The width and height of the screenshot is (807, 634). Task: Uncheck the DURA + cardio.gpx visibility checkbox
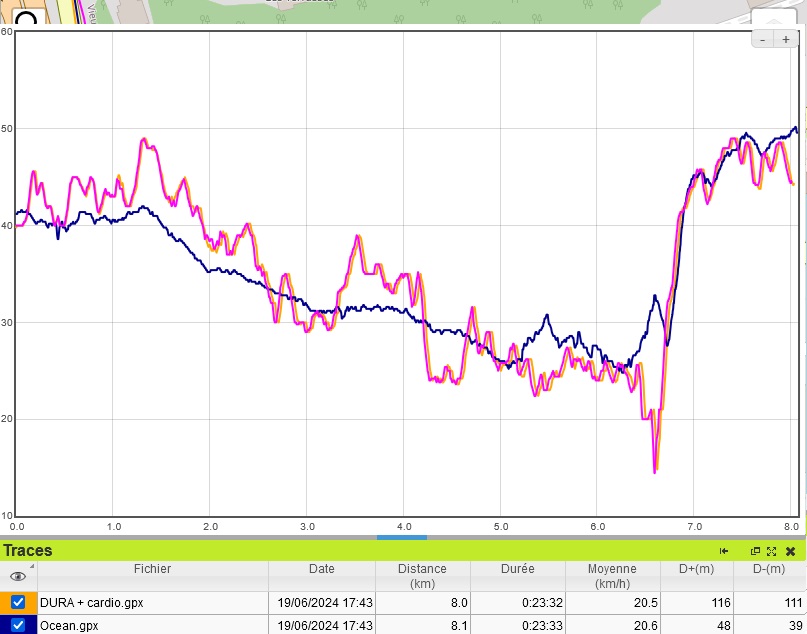(18, 603)
